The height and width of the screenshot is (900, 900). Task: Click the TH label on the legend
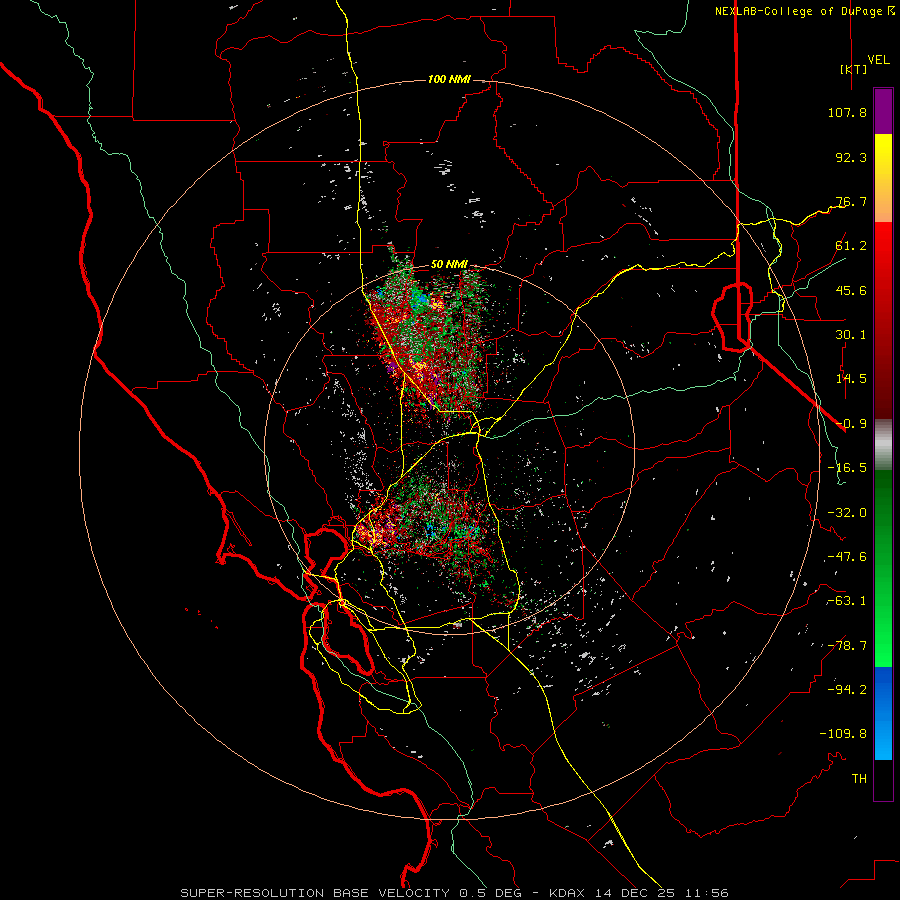[859, 779]
